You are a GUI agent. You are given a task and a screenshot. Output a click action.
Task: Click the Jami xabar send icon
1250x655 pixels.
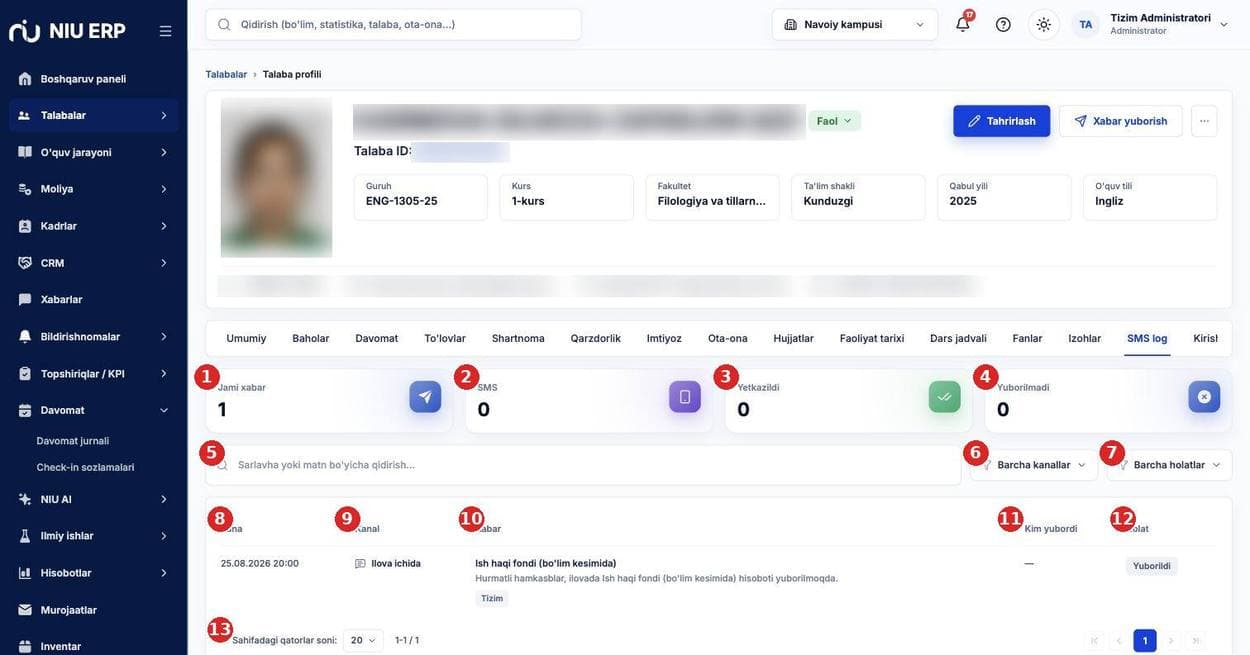click(425, 397)
